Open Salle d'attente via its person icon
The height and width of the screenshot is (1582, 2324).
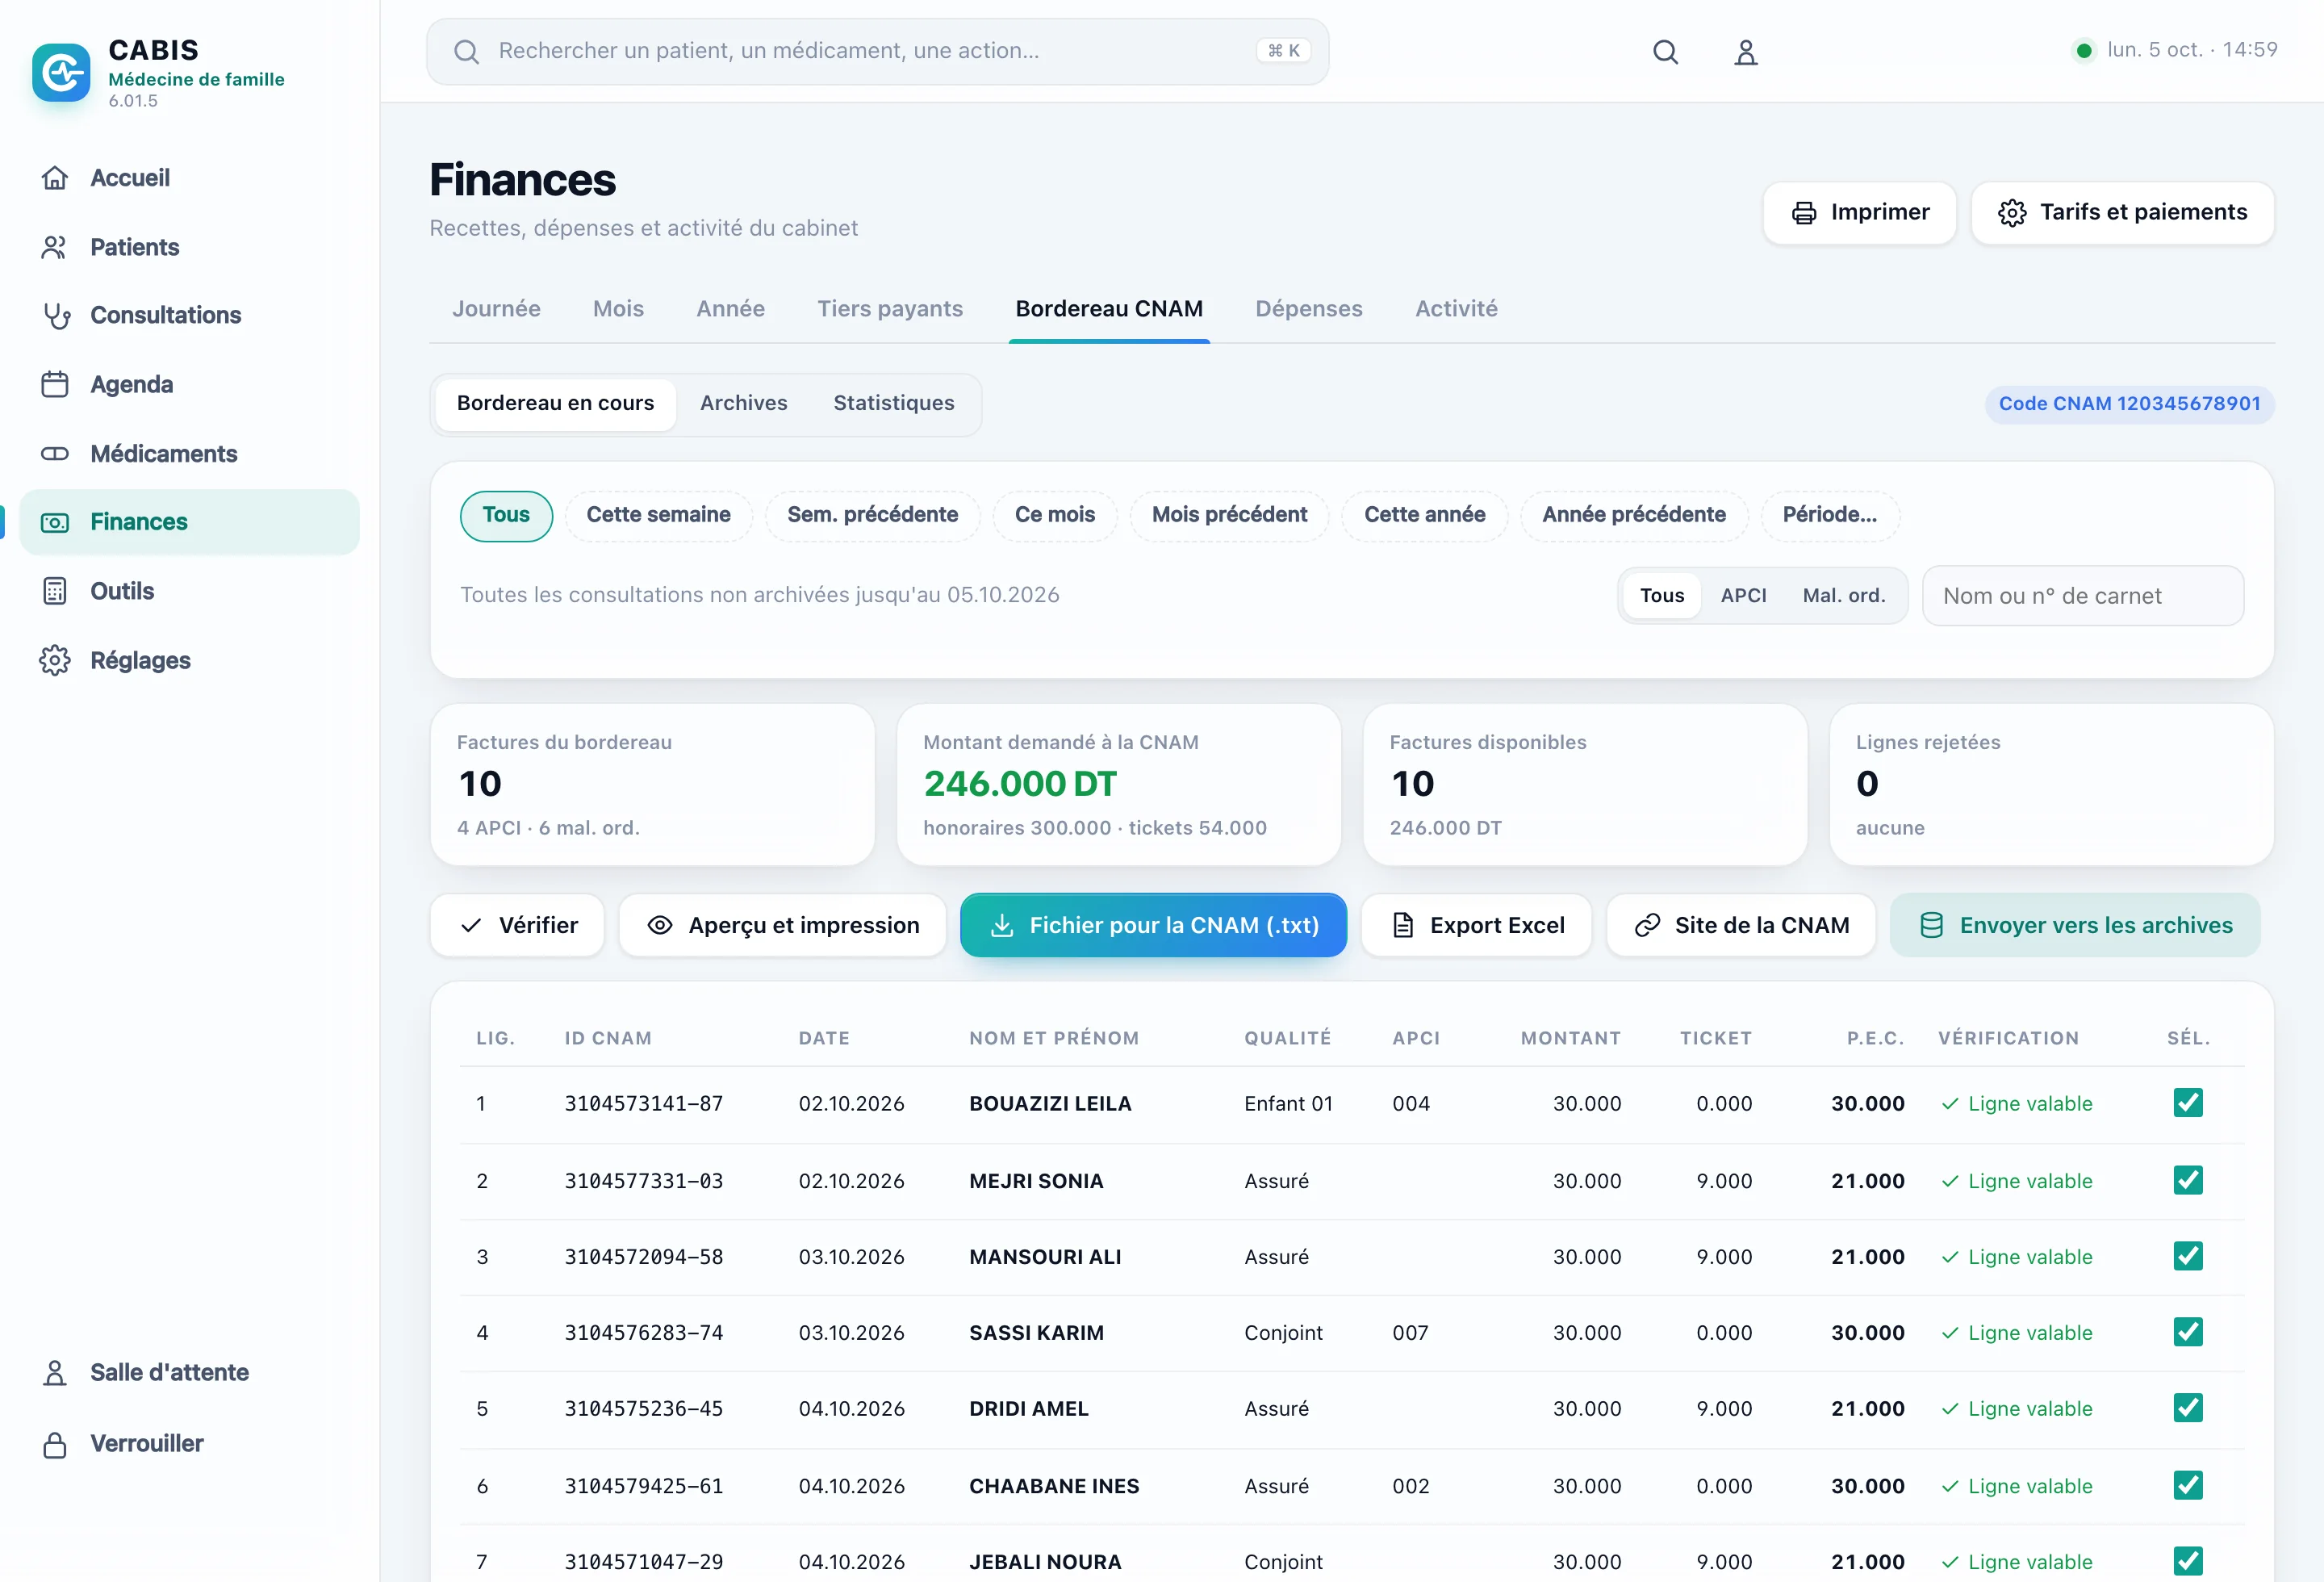tap(55, 1373)
